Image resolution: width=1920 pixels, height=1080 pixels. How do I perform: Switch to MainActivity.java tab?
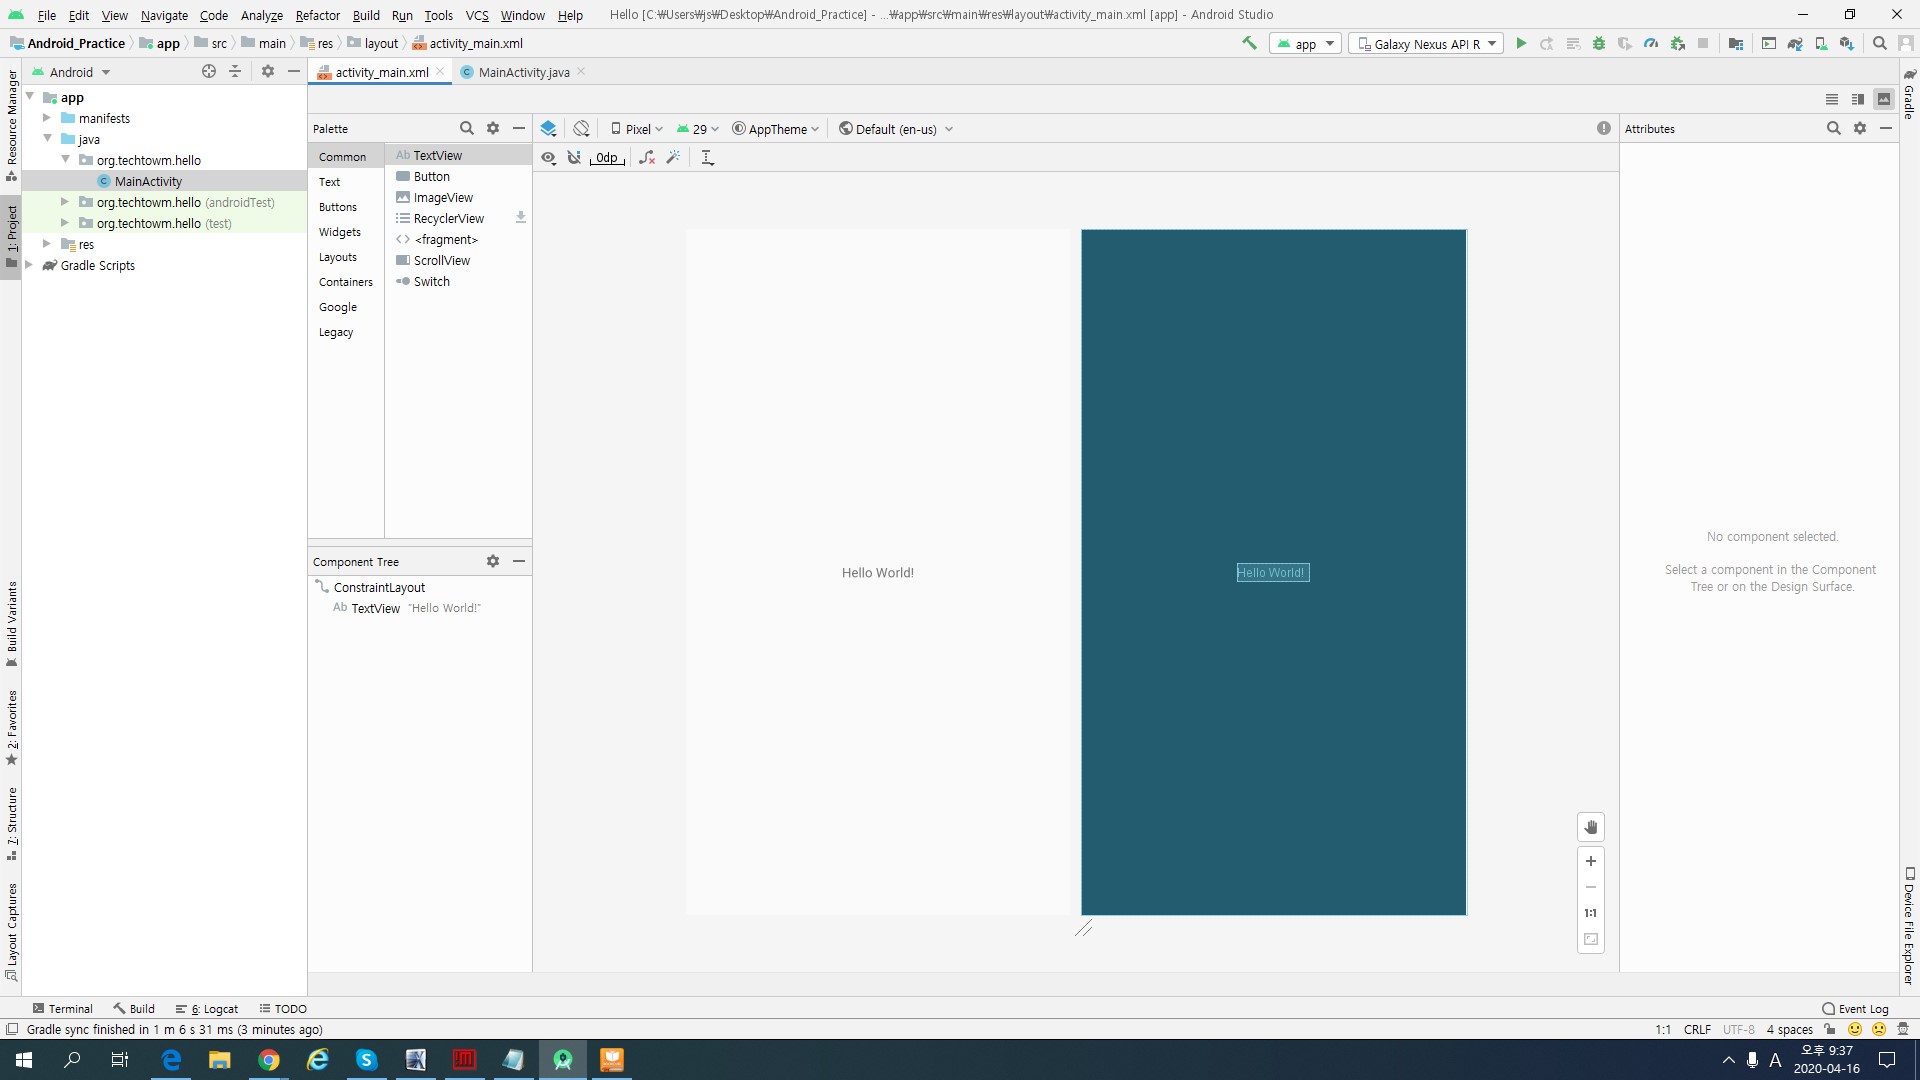[523, 72]
